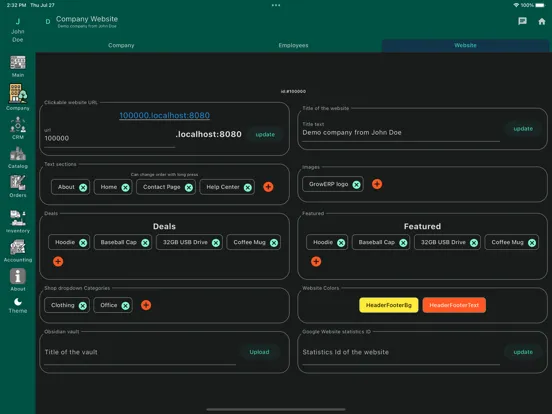The width and height of the screenshot is (552, 414).
Task: Add a product to Featured
Action: (316, 262)
